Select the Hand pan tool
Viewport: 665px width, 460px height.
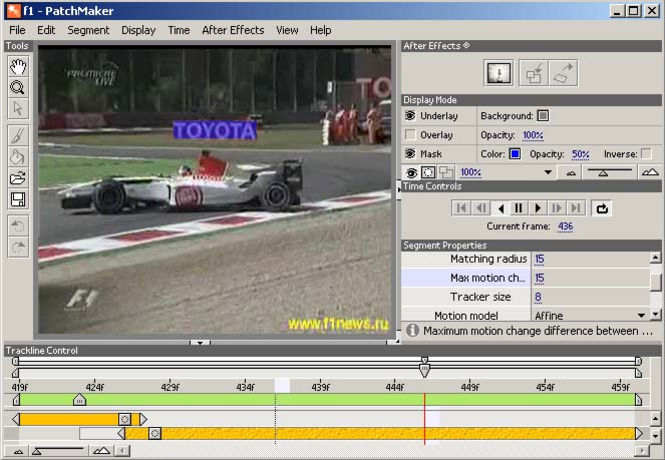tap(17, 67)
